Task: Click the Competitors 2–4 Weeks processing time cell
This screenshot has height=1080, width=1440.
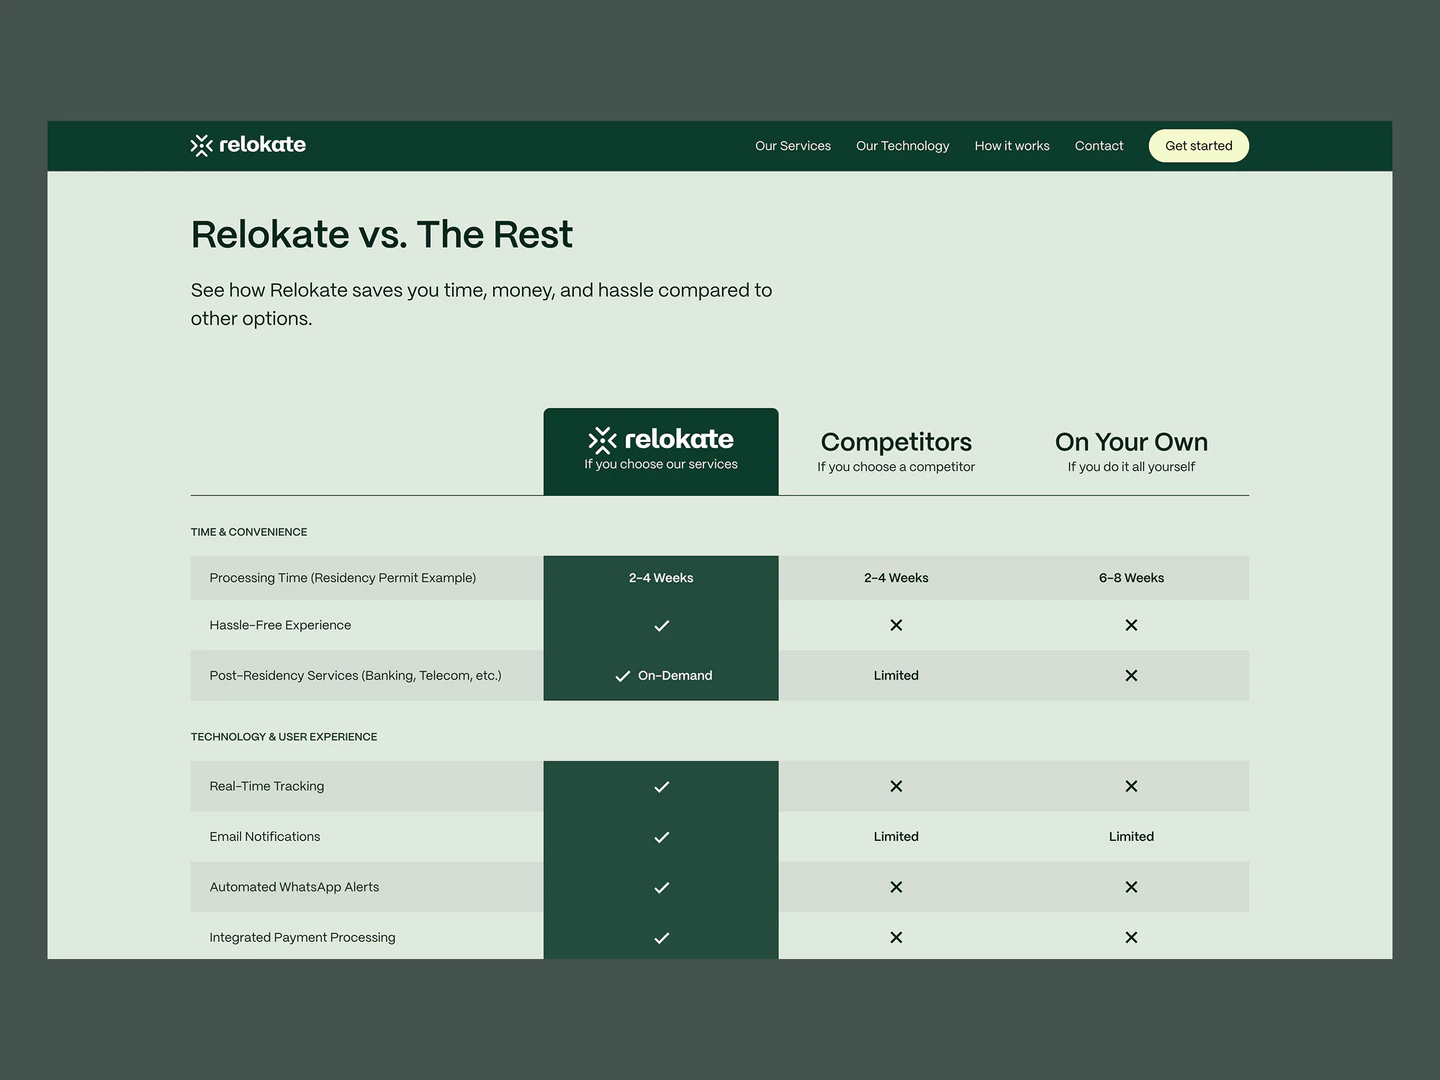Action: [896, 578]
